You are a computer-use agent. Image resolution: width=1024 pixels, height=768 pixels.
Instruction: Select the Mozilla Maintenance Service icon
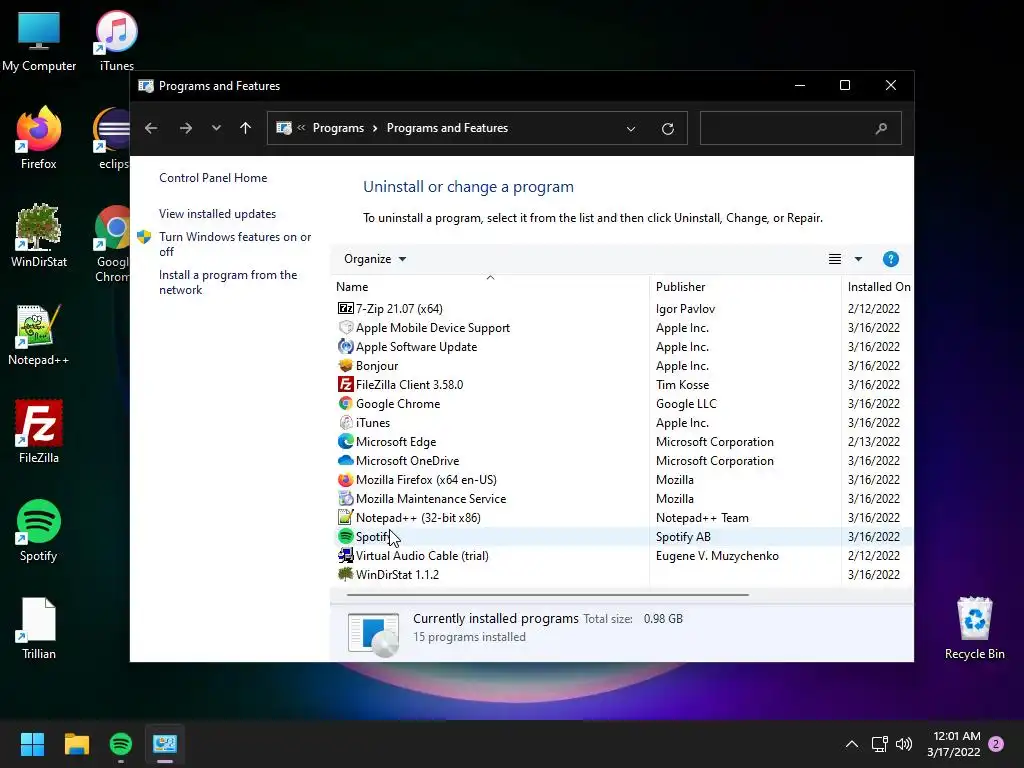(345, 498)
